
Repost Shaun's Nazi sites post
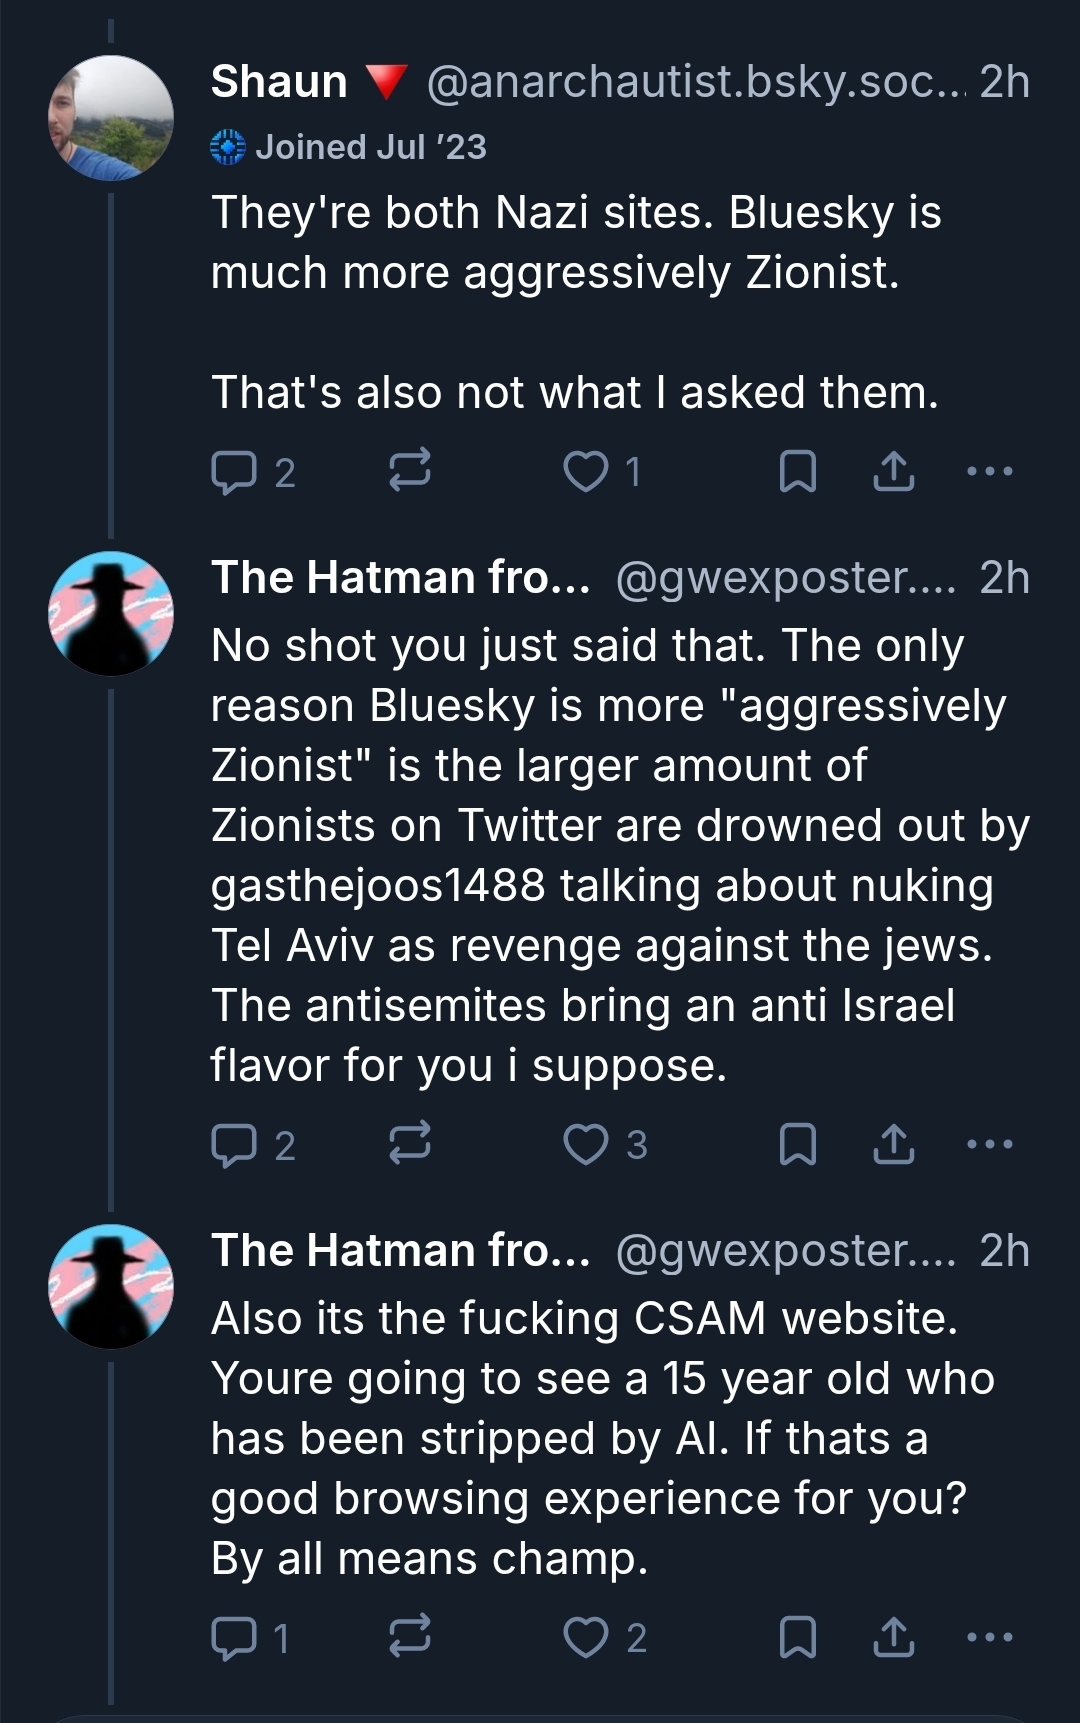[x=409, y=469]
